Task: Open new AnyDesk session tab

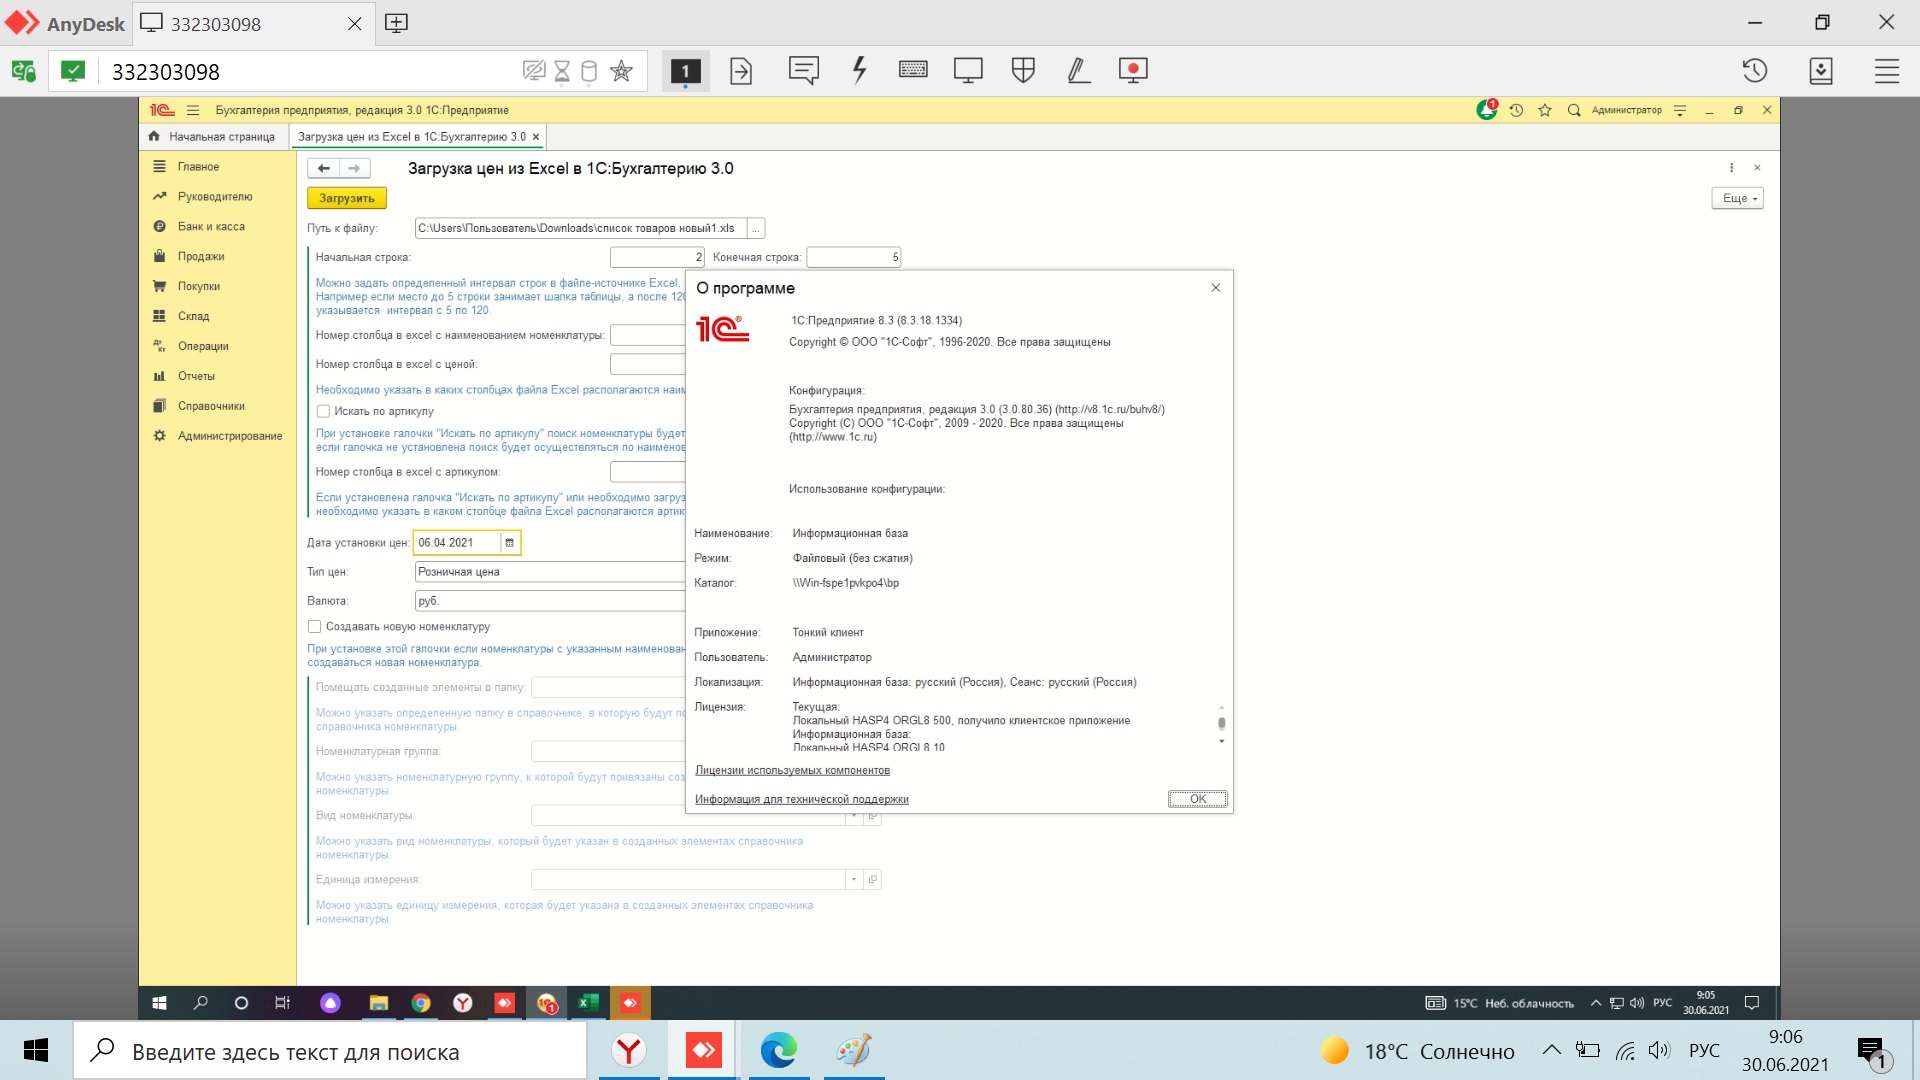Action: tap(396, 23)
